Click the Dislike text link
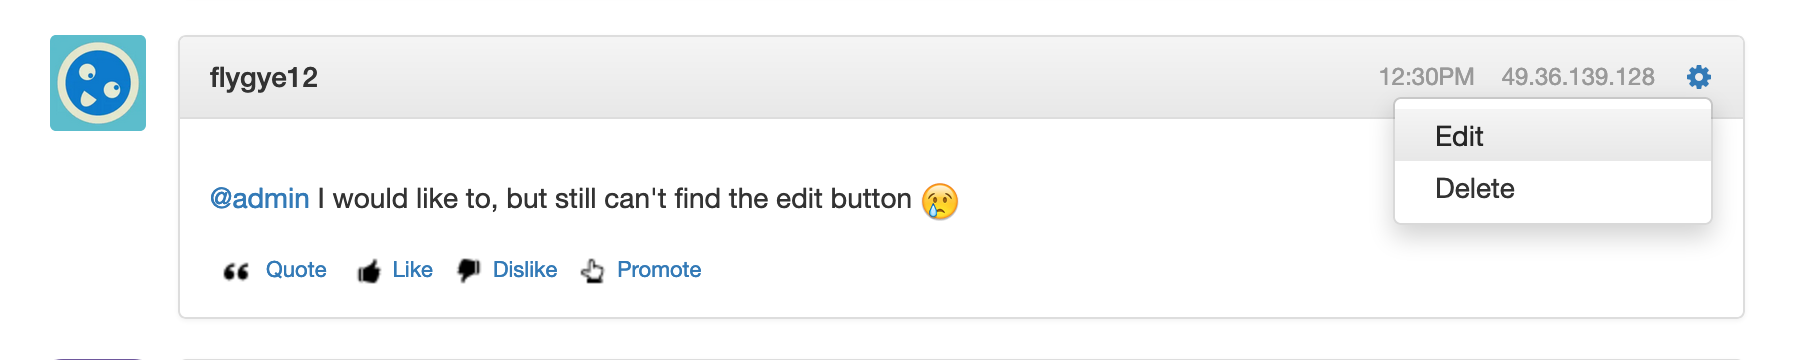Image resolution: width=1802 pixels, height=360 pixels. 525,270
